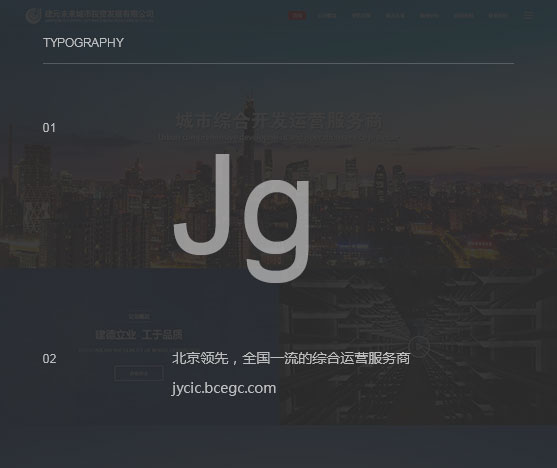Viewport: 557px width, 468px height.
Task: Click the faded outlined button under 建德立业
Action: coord(139,373)
